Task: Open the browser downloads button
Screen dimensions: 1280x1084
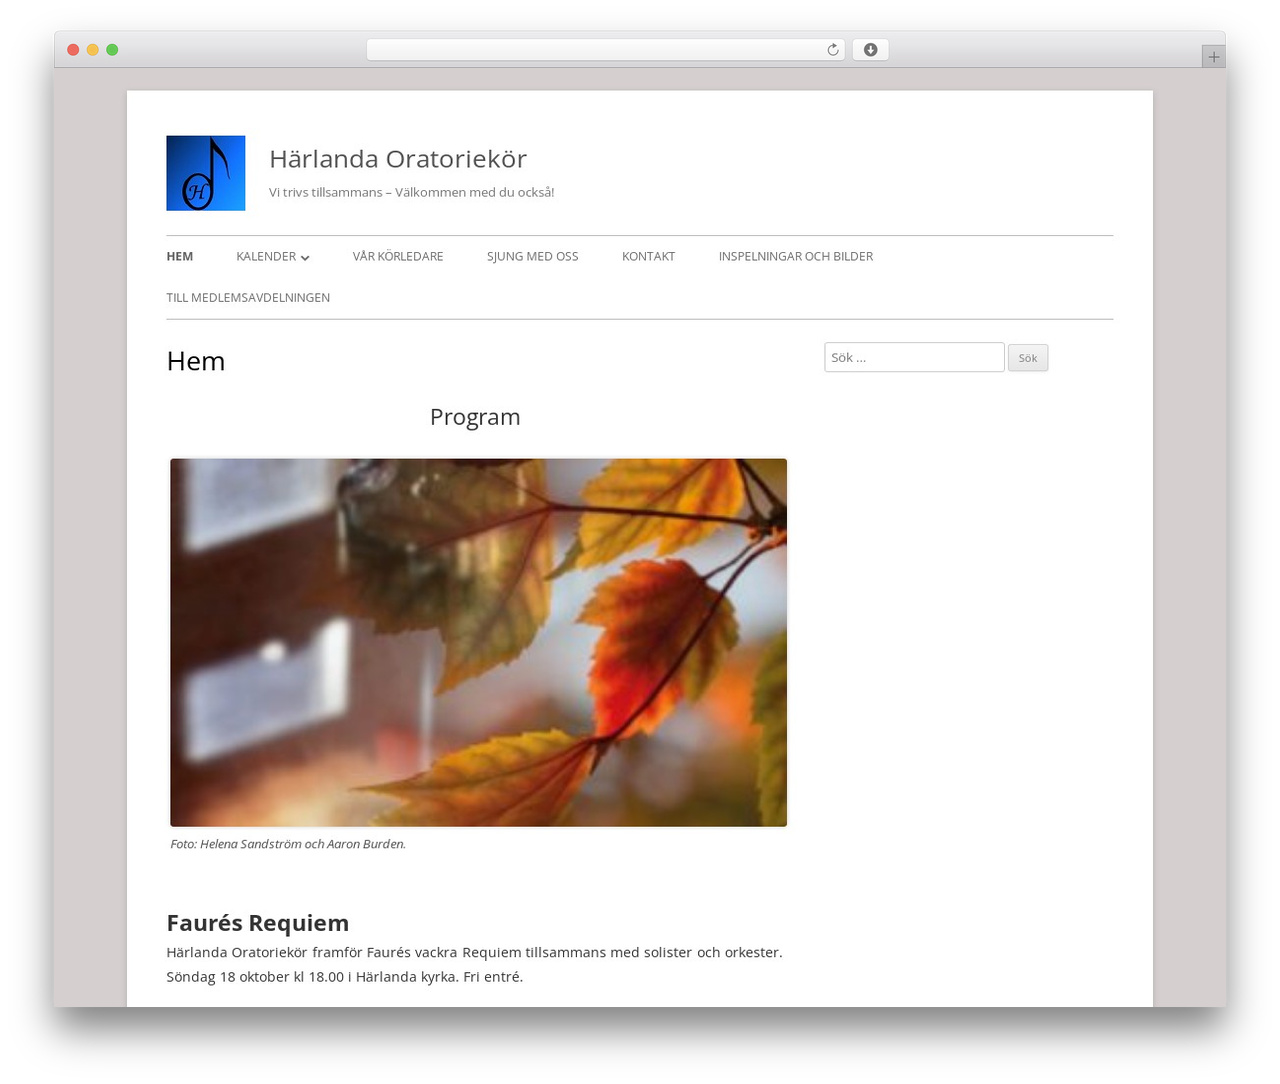Action: point(870,50)
